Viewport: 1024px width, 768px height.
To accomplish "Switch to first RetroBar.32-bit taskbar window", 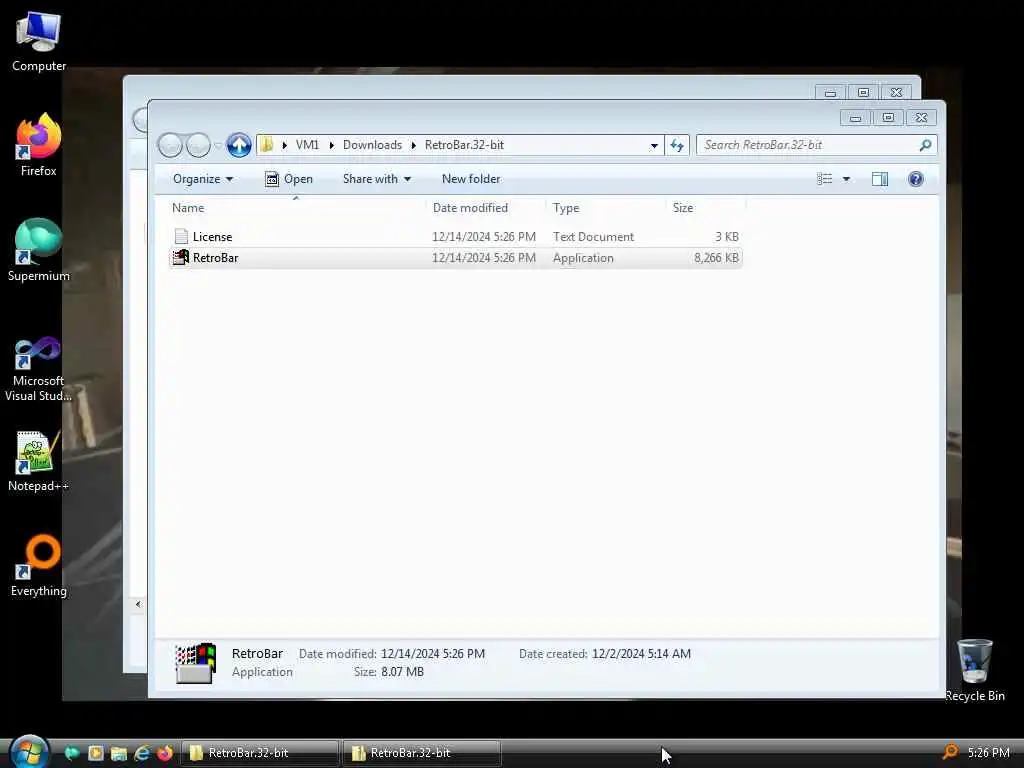I will point(260,753).
